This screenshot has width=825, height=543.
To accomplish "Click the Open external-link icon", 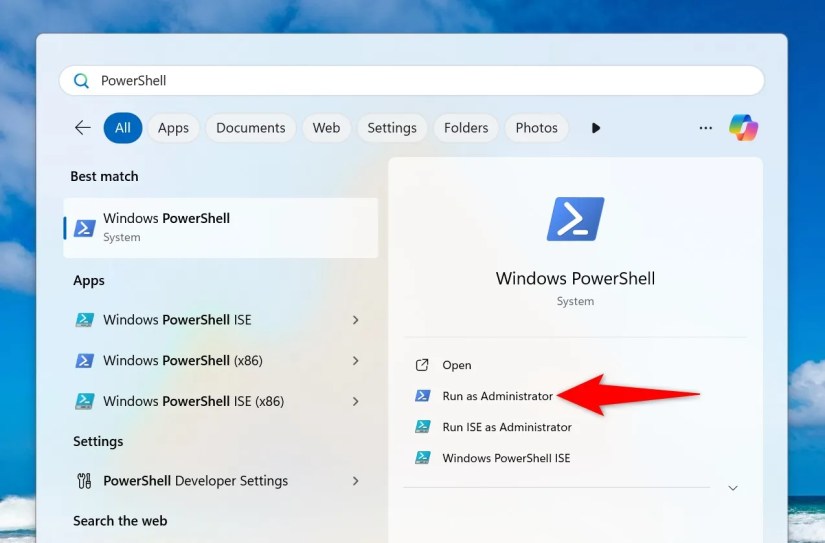I will [422, 365].
